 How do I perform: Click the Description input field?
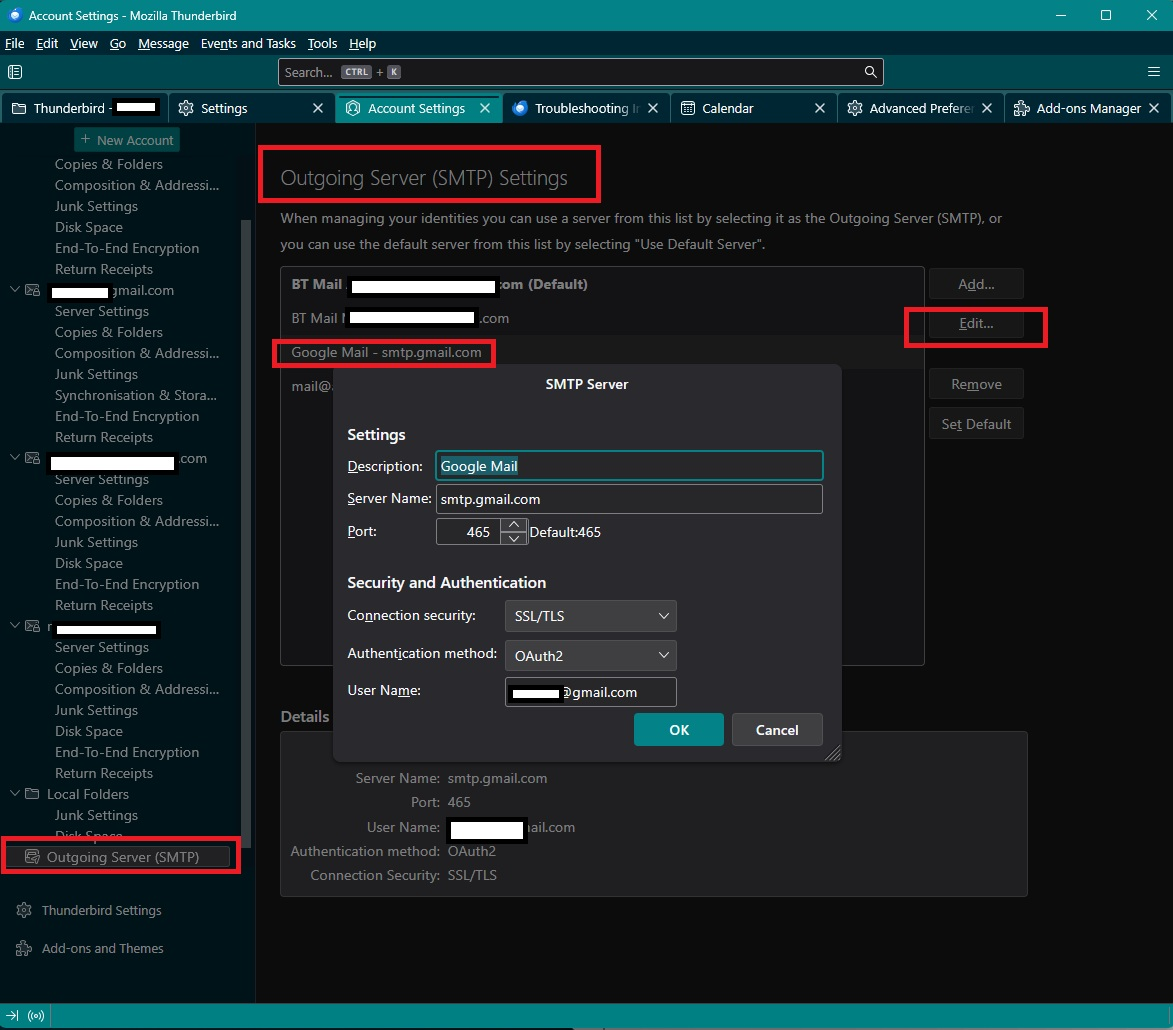[629, 466]
